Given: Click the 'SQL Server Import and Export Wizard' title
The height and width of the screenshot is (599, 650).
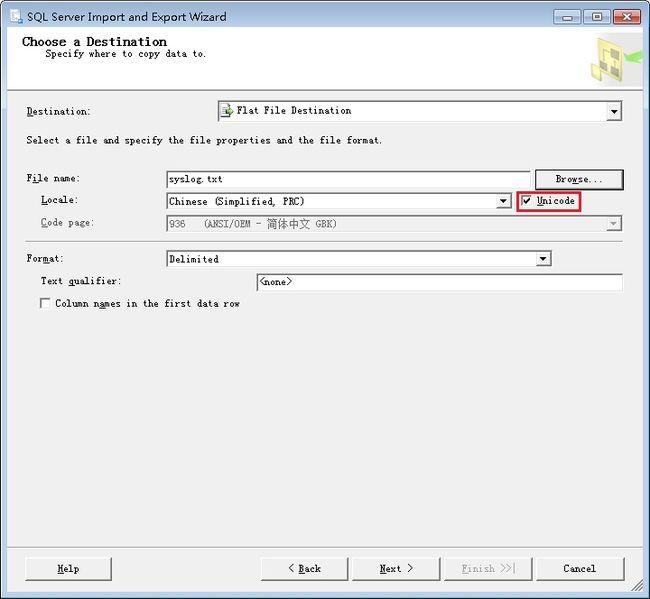Looking at the screenshot, I should (x=126, y=17).
